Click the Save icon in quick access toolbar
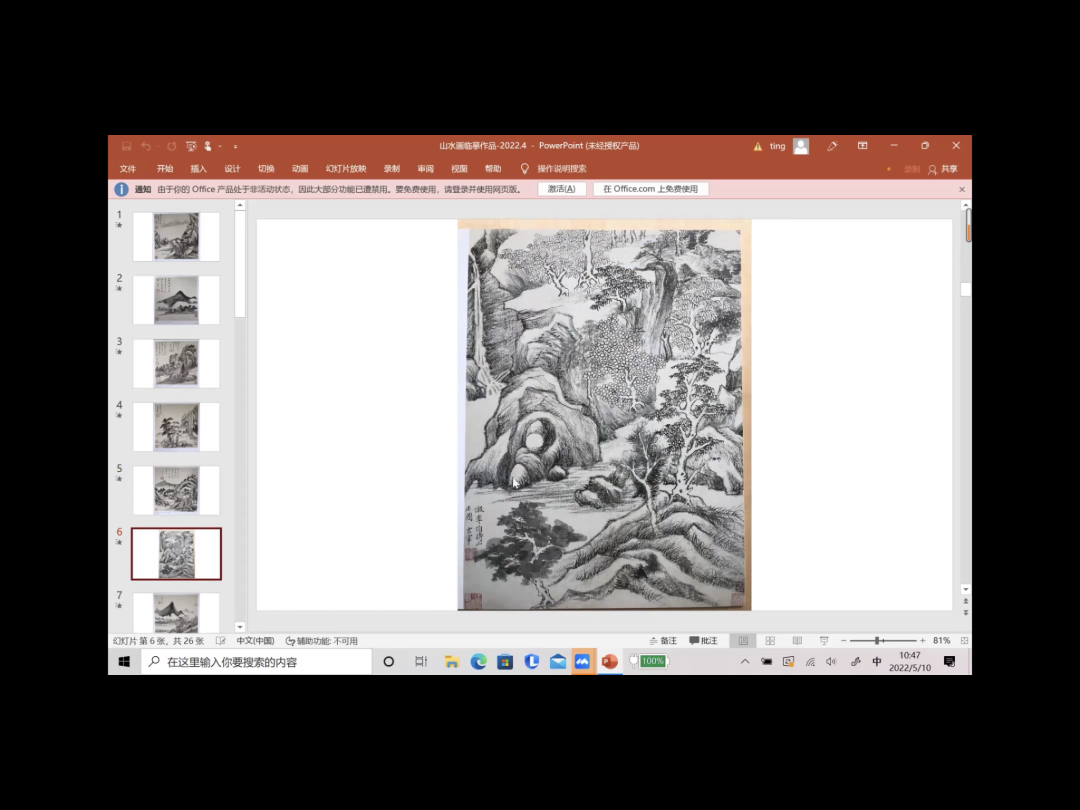1080x810 pixels. click(x=127, y=146)
